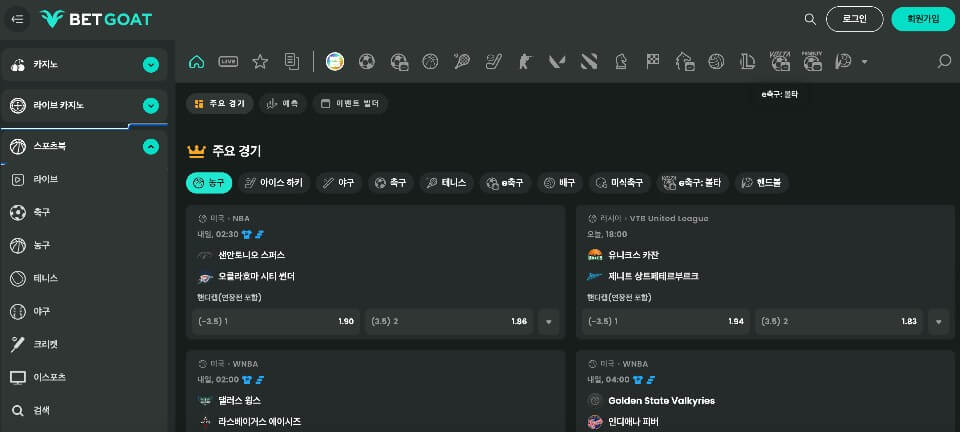Open 라이브 in the sidebar
Viewport: 960px width, 432px height.
point(84,180)
